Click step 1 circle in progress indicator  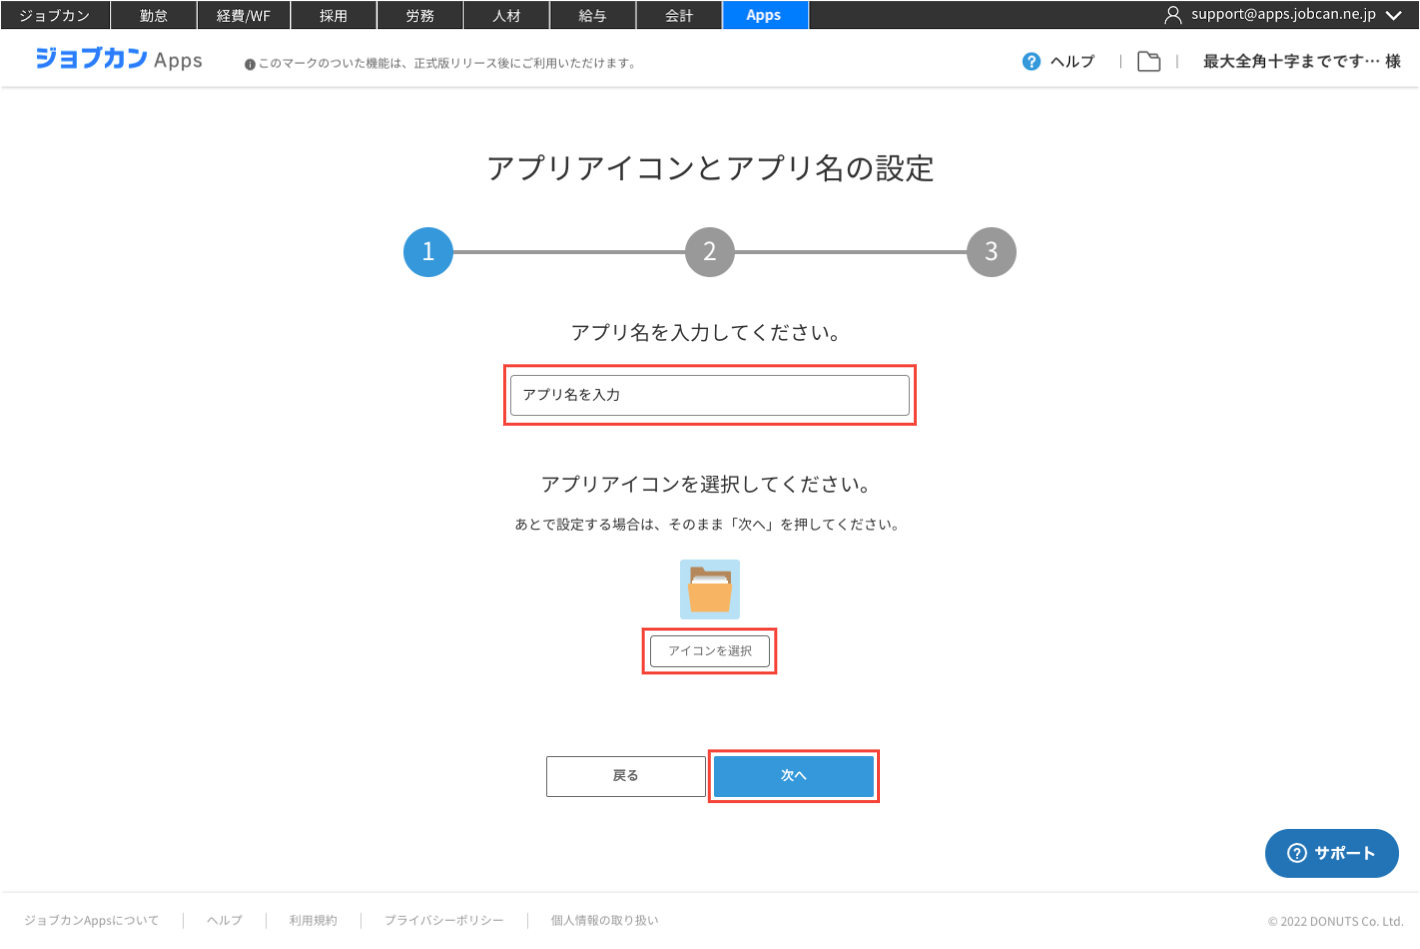(x=428, y=252)
